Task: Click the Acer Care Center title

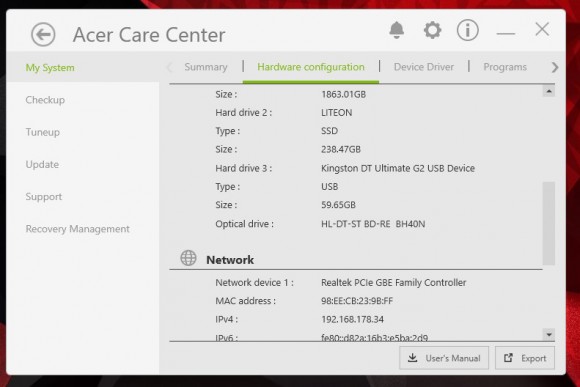Action: tap(149, 35)
